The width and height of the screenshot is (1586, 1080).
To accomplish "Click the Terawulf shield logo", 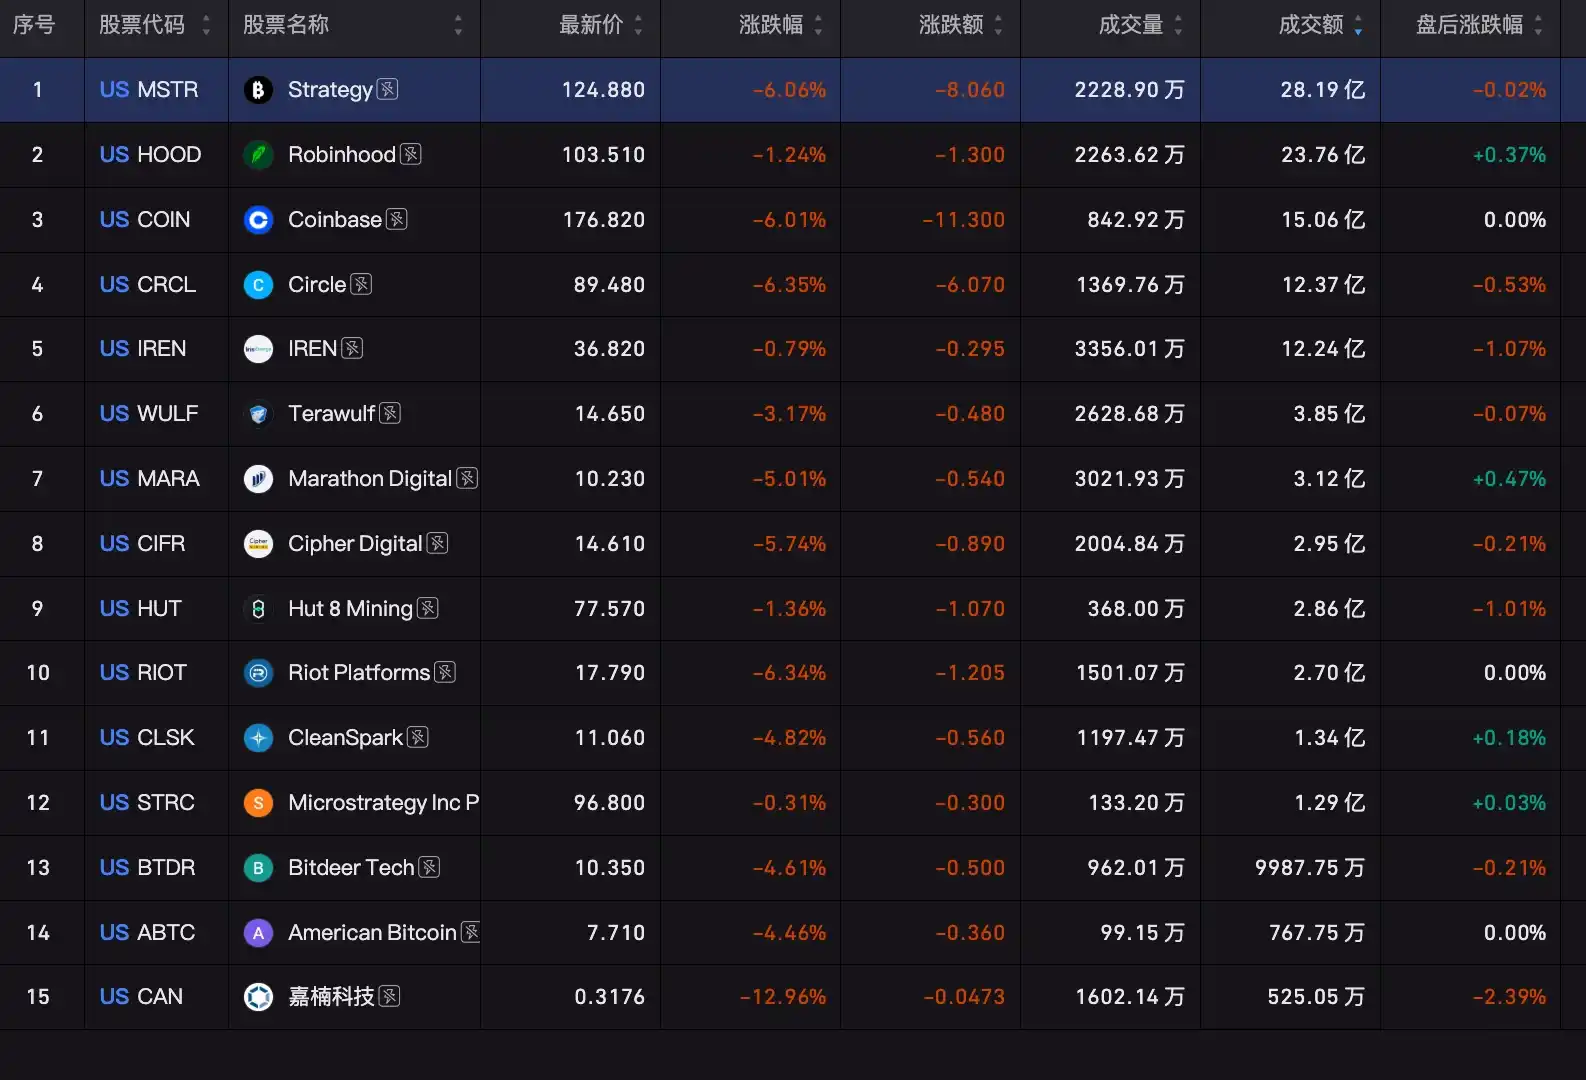I will tap(258, 414).
